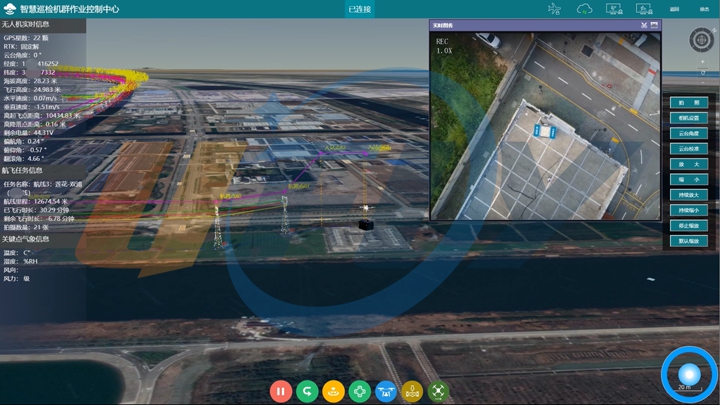The width and height of the screenshot is (720, 405).
Task: Click the glowing blue joystick circle
Action: click(x=689, y=374)
